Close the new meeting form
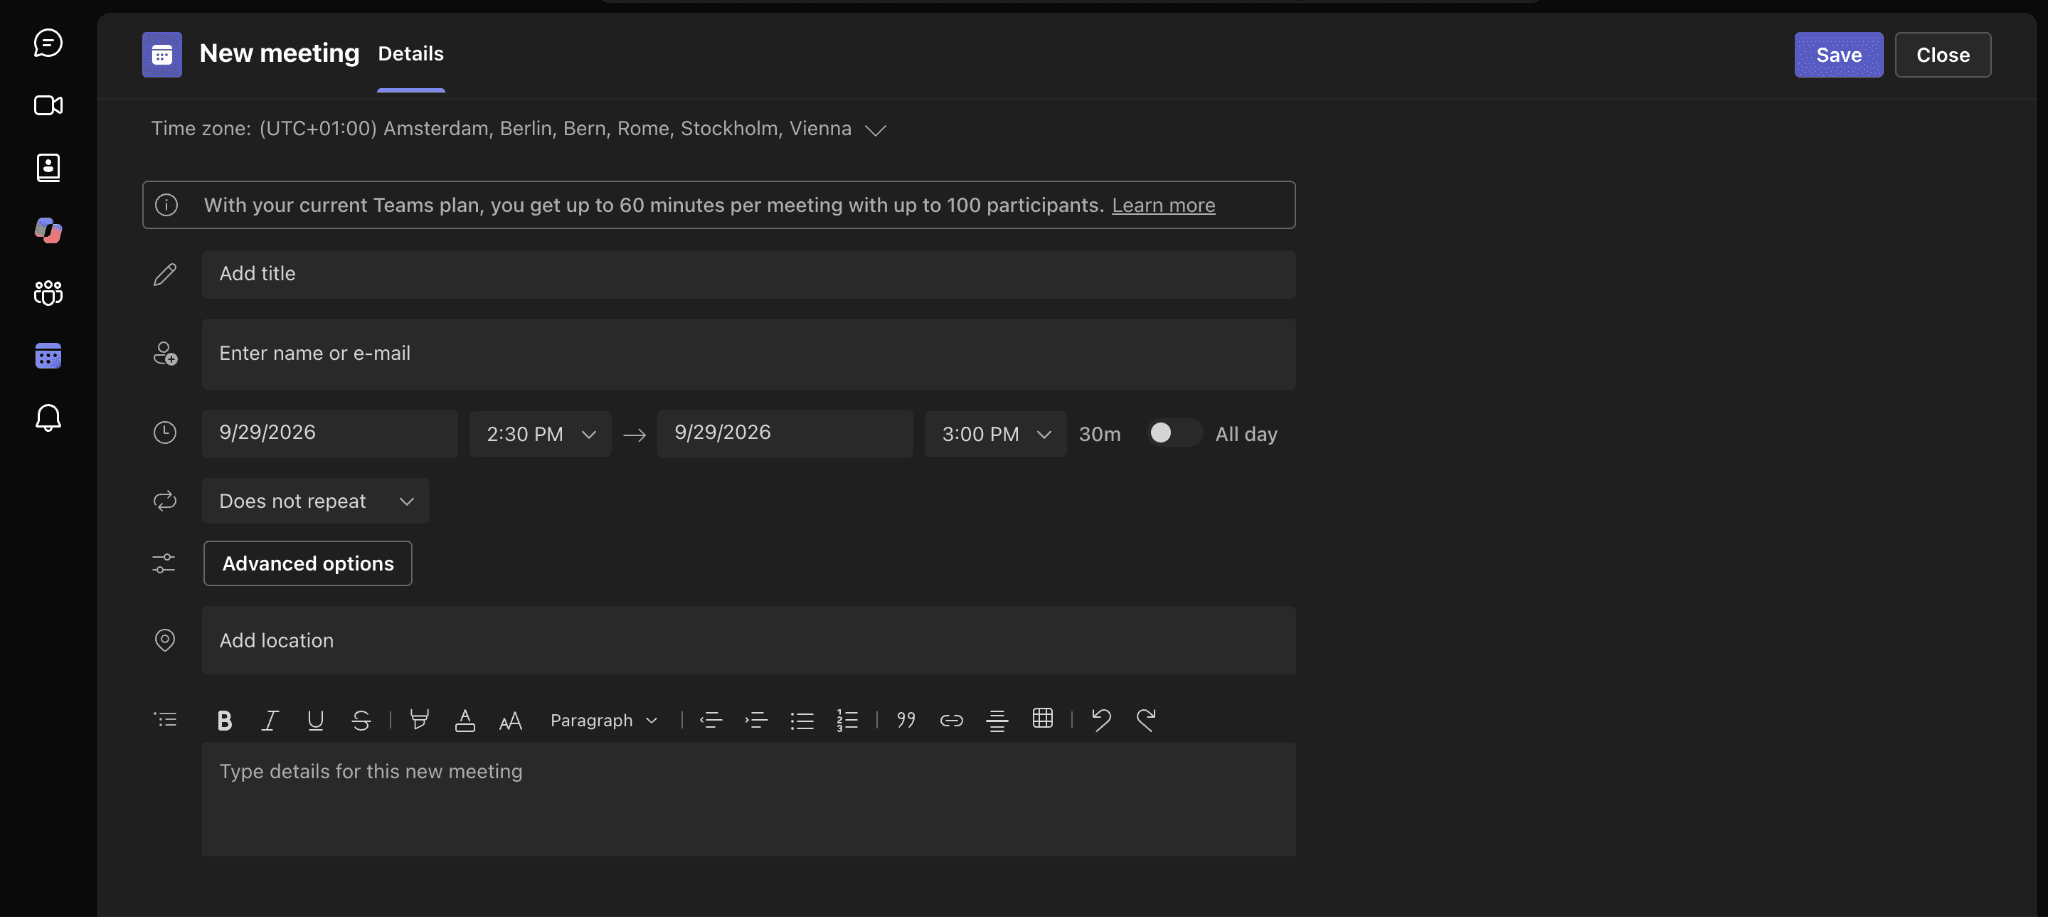Image resolution: width=2048 pixels, height=917 pixels. (1943, 55)
